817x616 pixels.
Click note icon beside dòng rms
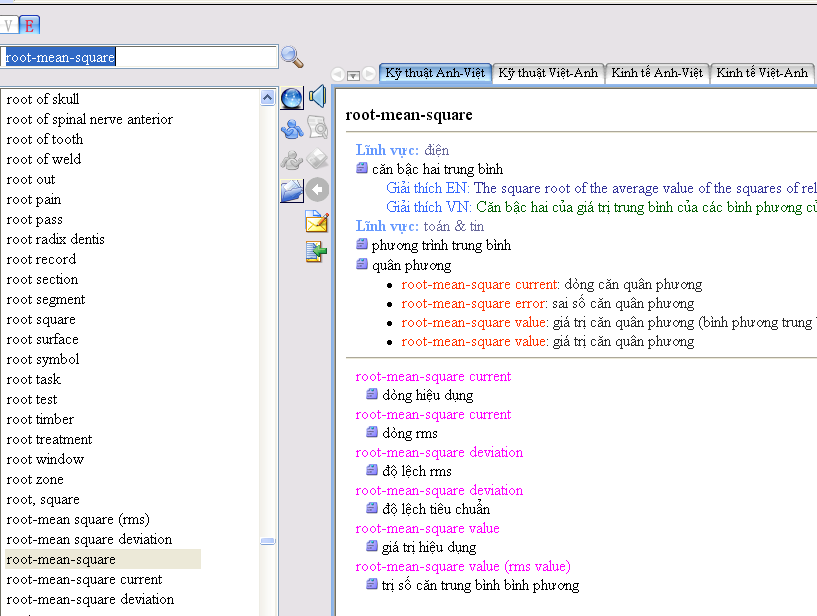372,432
